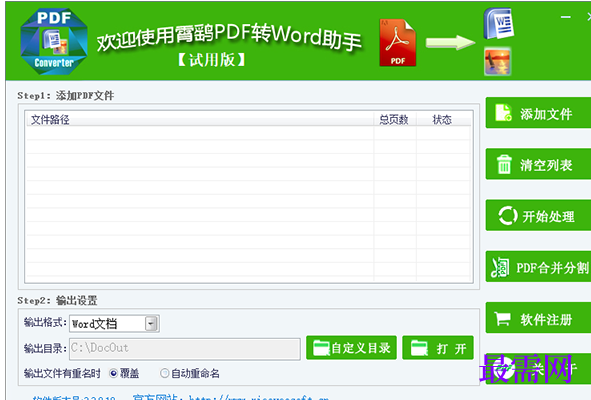591x400 pixels.
Task: Open the PDF合并分割 tool
Action: (538, 267)
